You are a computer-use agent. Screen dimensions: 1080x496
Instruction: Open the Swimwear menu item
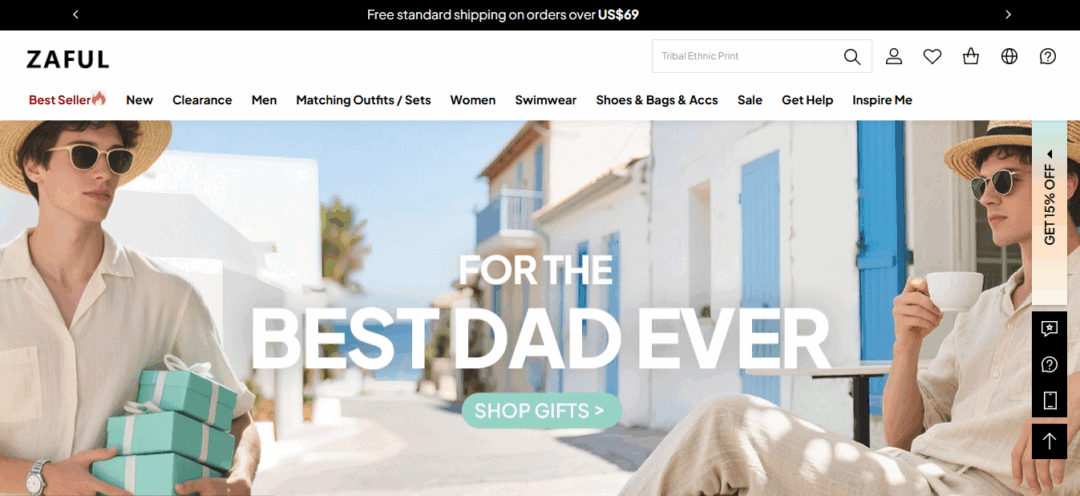coord(546,100)
